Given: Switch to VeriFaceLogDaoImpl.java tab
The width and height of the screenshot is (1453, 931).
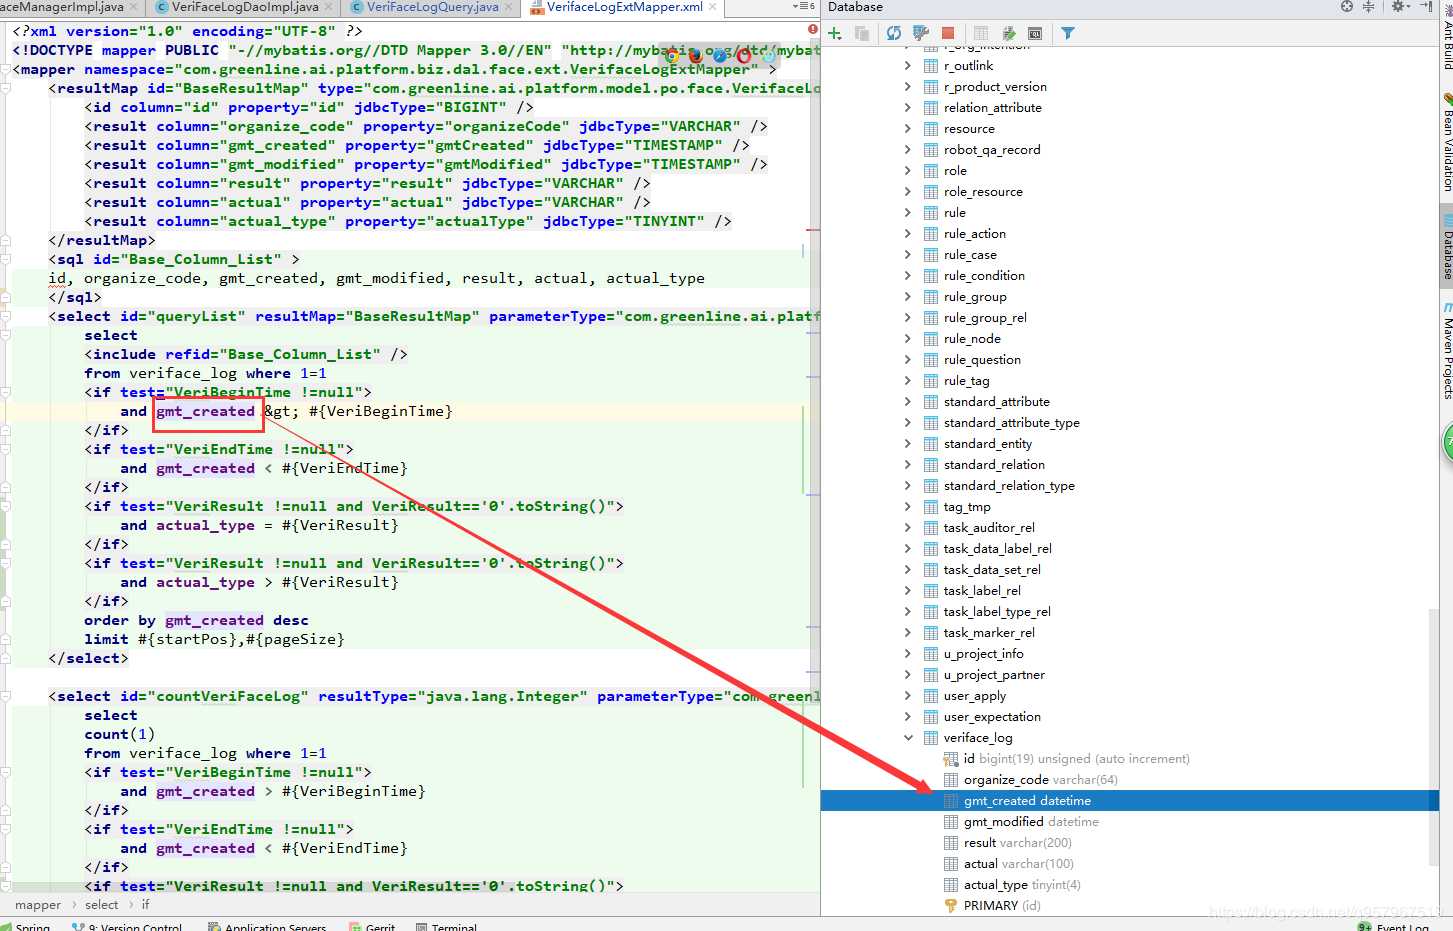Looking at the screenshot, I should pos(245,7).
